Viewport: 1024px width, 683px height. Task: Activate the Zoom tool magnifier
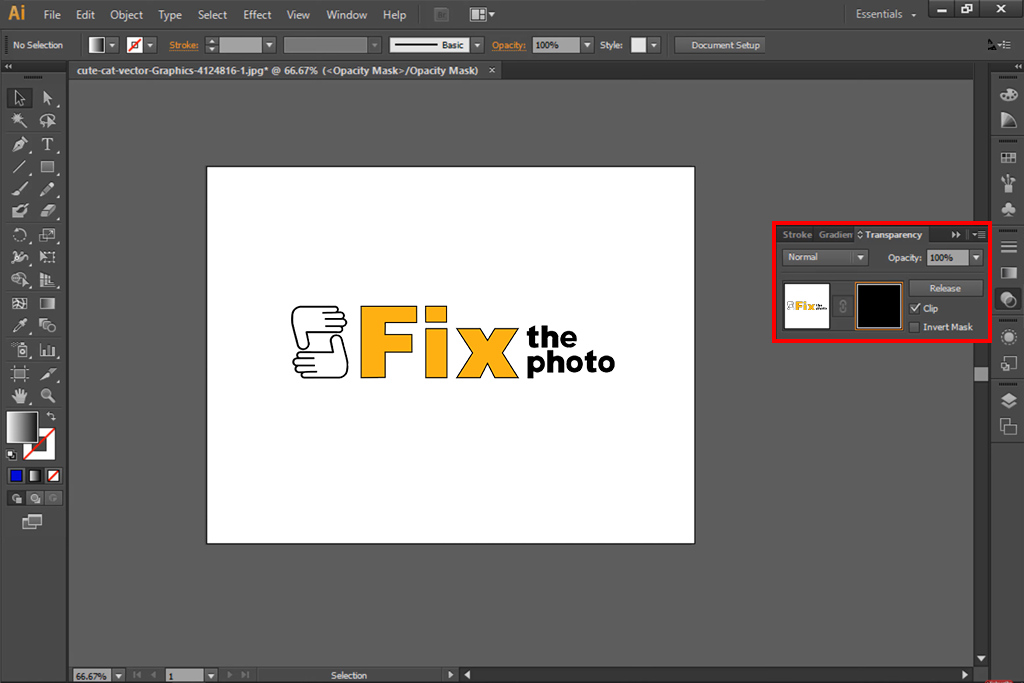(x=47, y=396)
